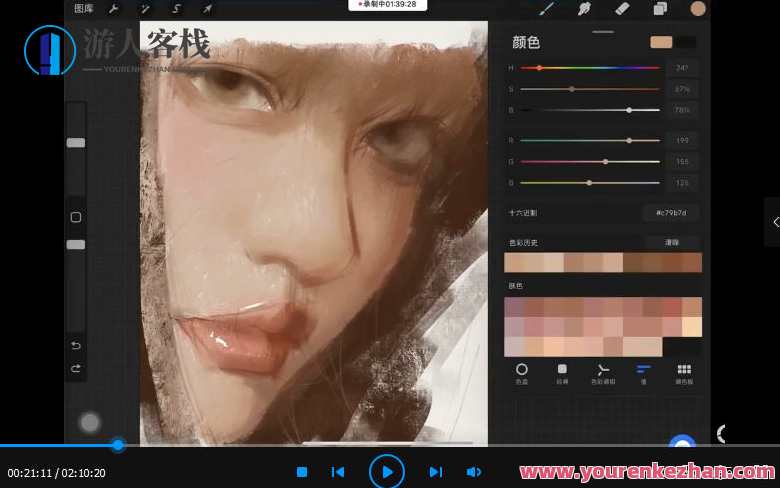The height and width of the screenshot is (488, 780).
Task: Open the Layers panel icon
Action: click(x=660, y=8)
